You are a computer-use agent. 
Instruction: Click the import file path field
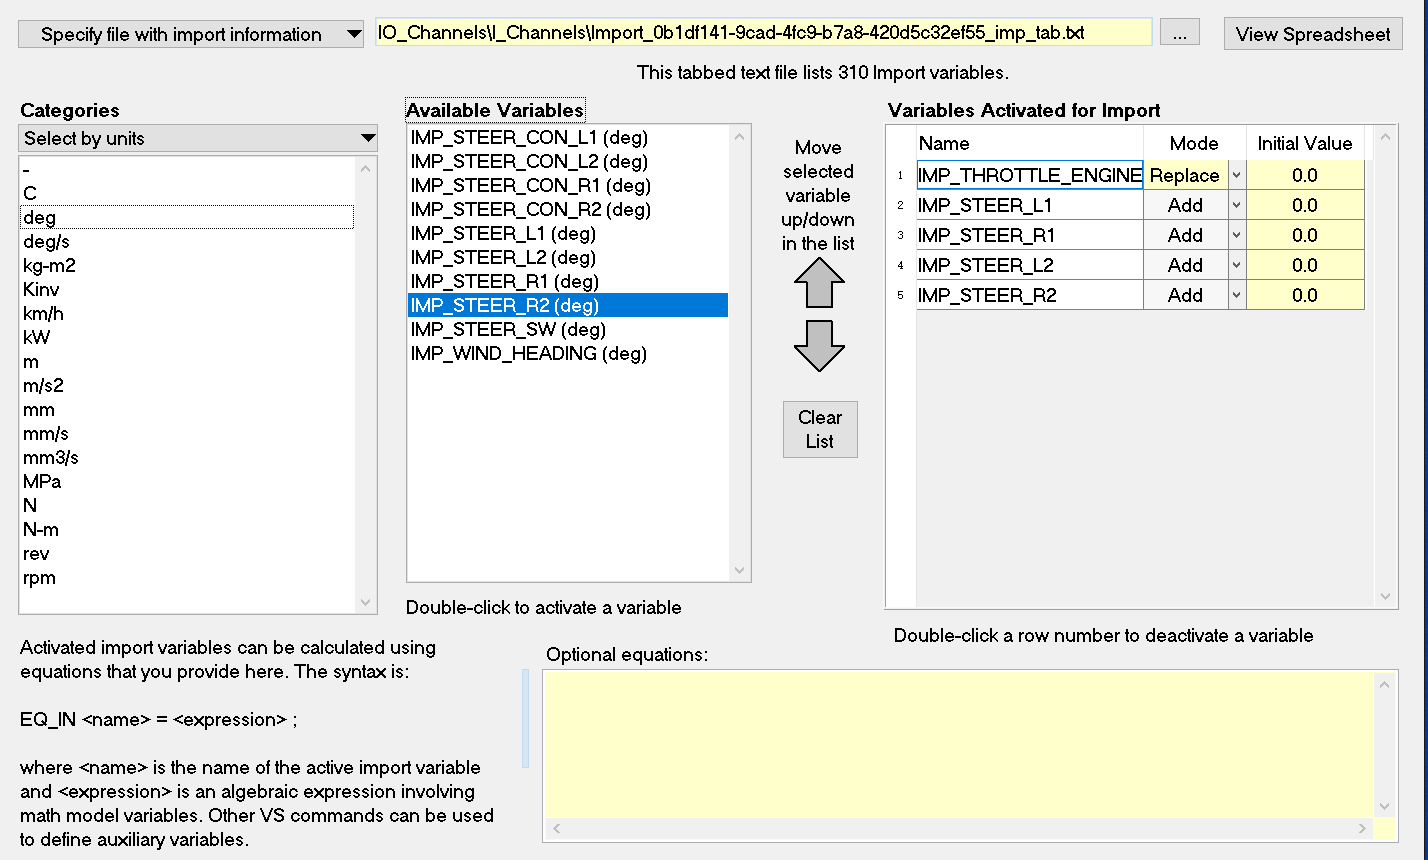pos(764,33)
